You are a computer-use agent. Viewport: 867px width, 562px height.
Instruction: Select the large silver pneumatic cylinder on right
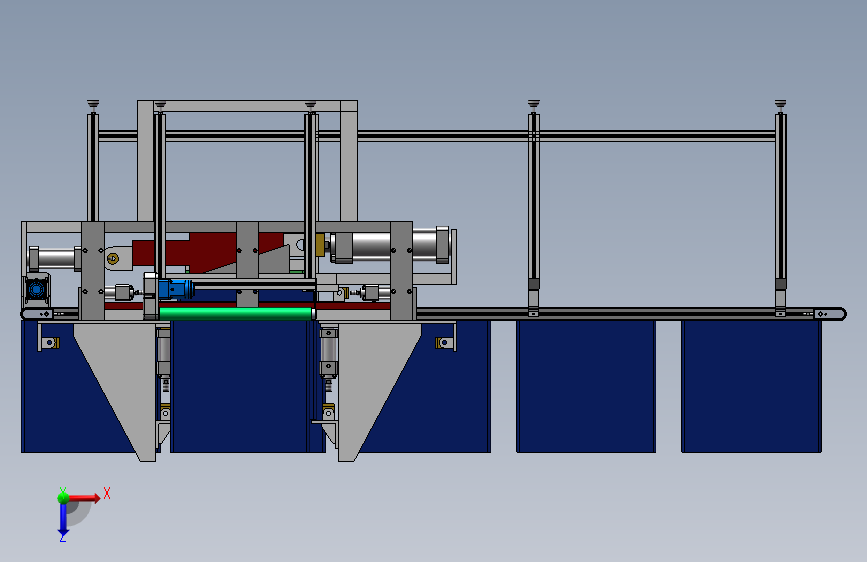click(x=390, y=244)
